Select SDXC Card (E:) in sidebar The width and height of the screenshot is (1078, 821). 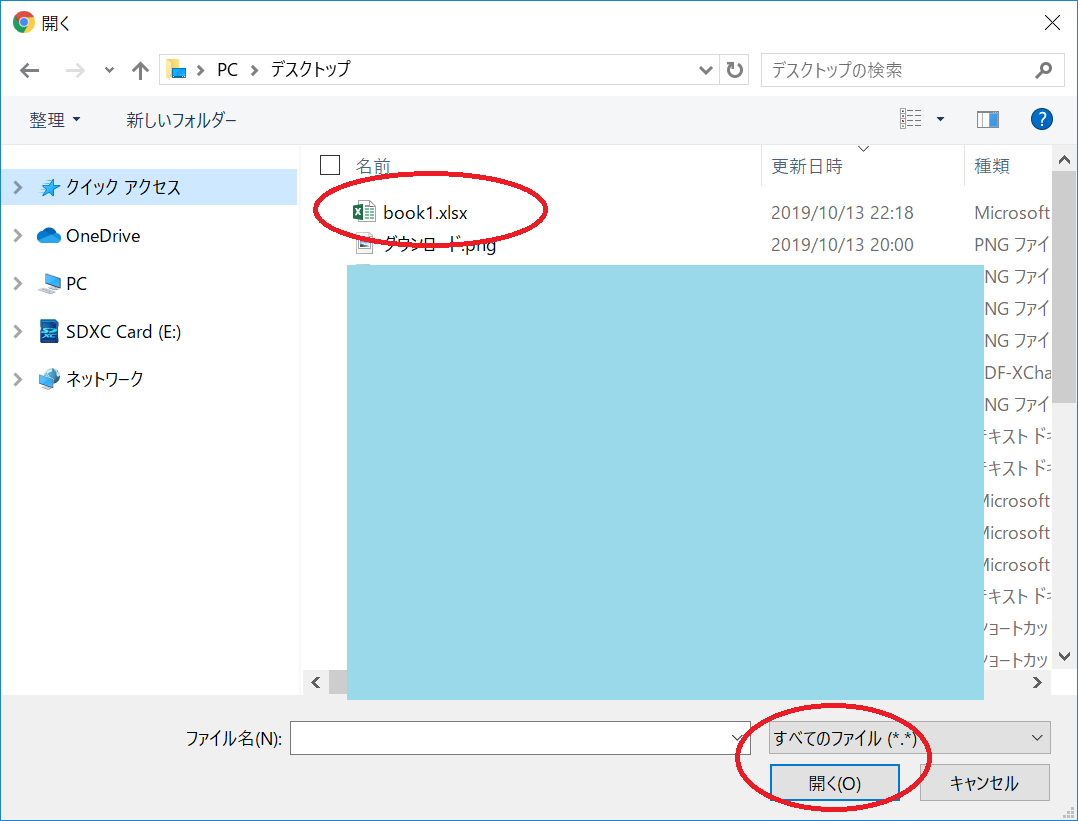[123, 332]
